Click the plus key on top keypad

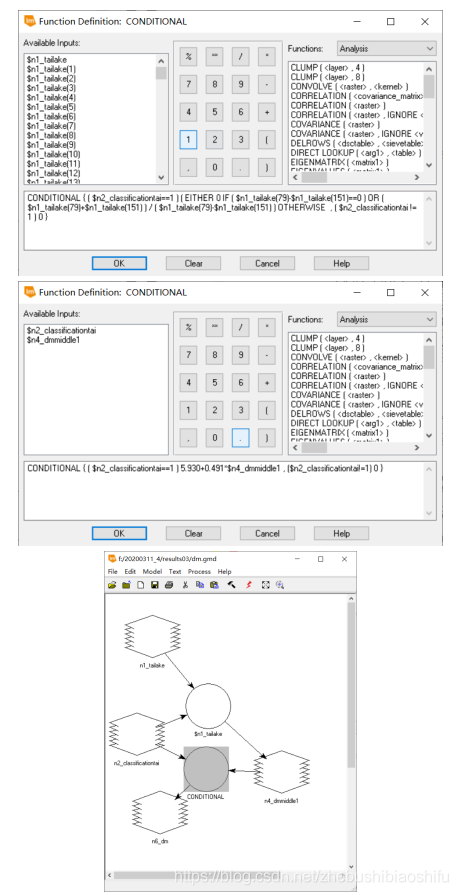tap(267, 112)
